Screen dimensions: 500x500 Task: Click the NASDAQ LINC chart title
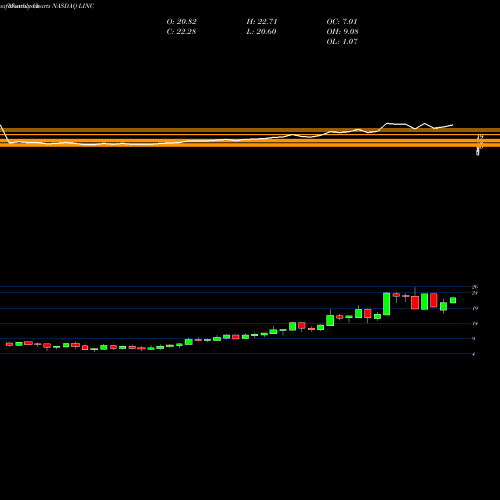click(73, 6)
